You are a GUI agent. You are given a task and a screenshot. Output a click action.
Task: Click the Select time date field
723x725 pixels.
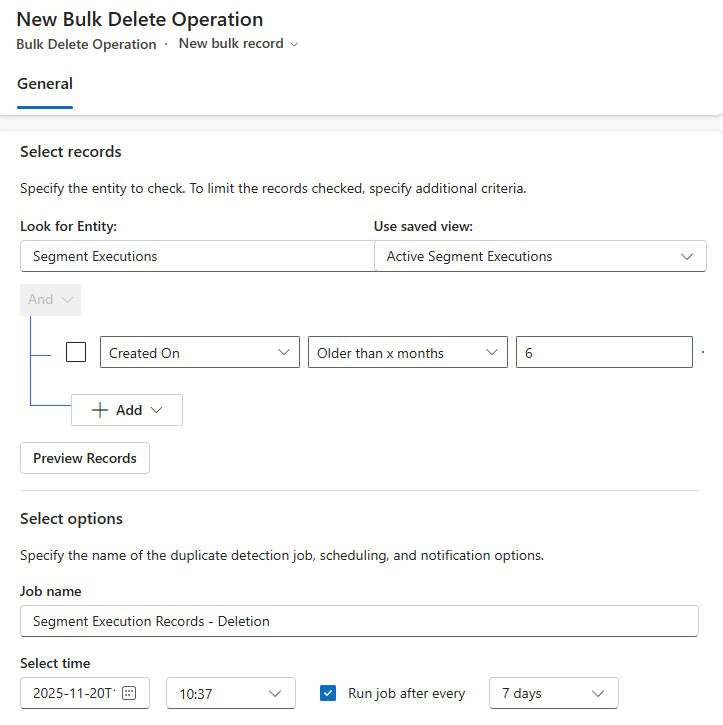(x=72, y=693)
